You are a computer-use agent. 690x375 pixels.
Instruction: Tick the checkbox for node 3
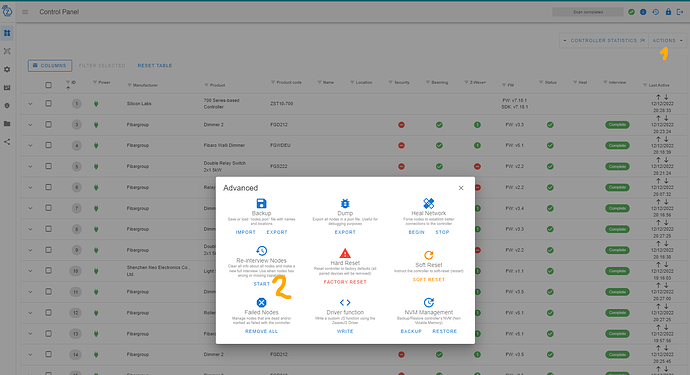pyautogui.click(x=48, y=125)
